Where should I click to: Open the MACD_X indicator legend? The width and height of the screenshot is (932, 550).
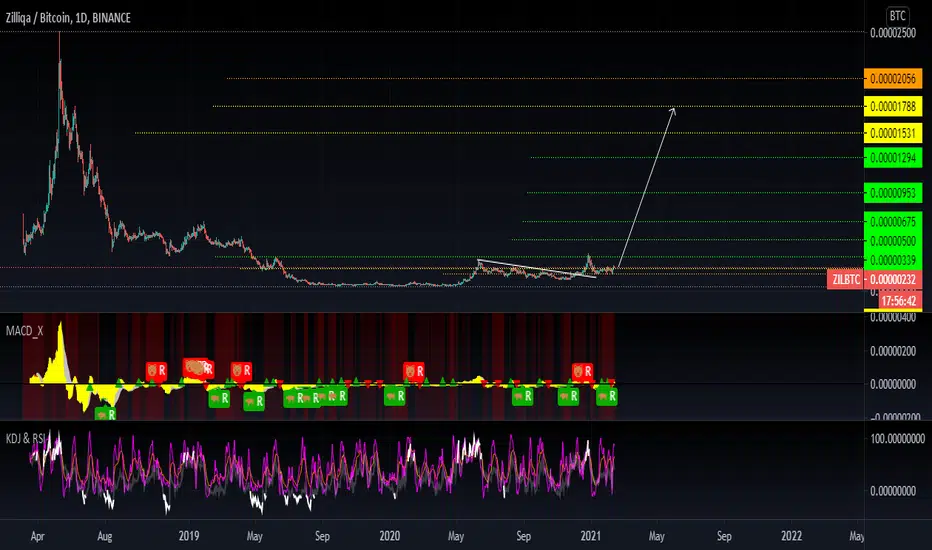[24, 331]
